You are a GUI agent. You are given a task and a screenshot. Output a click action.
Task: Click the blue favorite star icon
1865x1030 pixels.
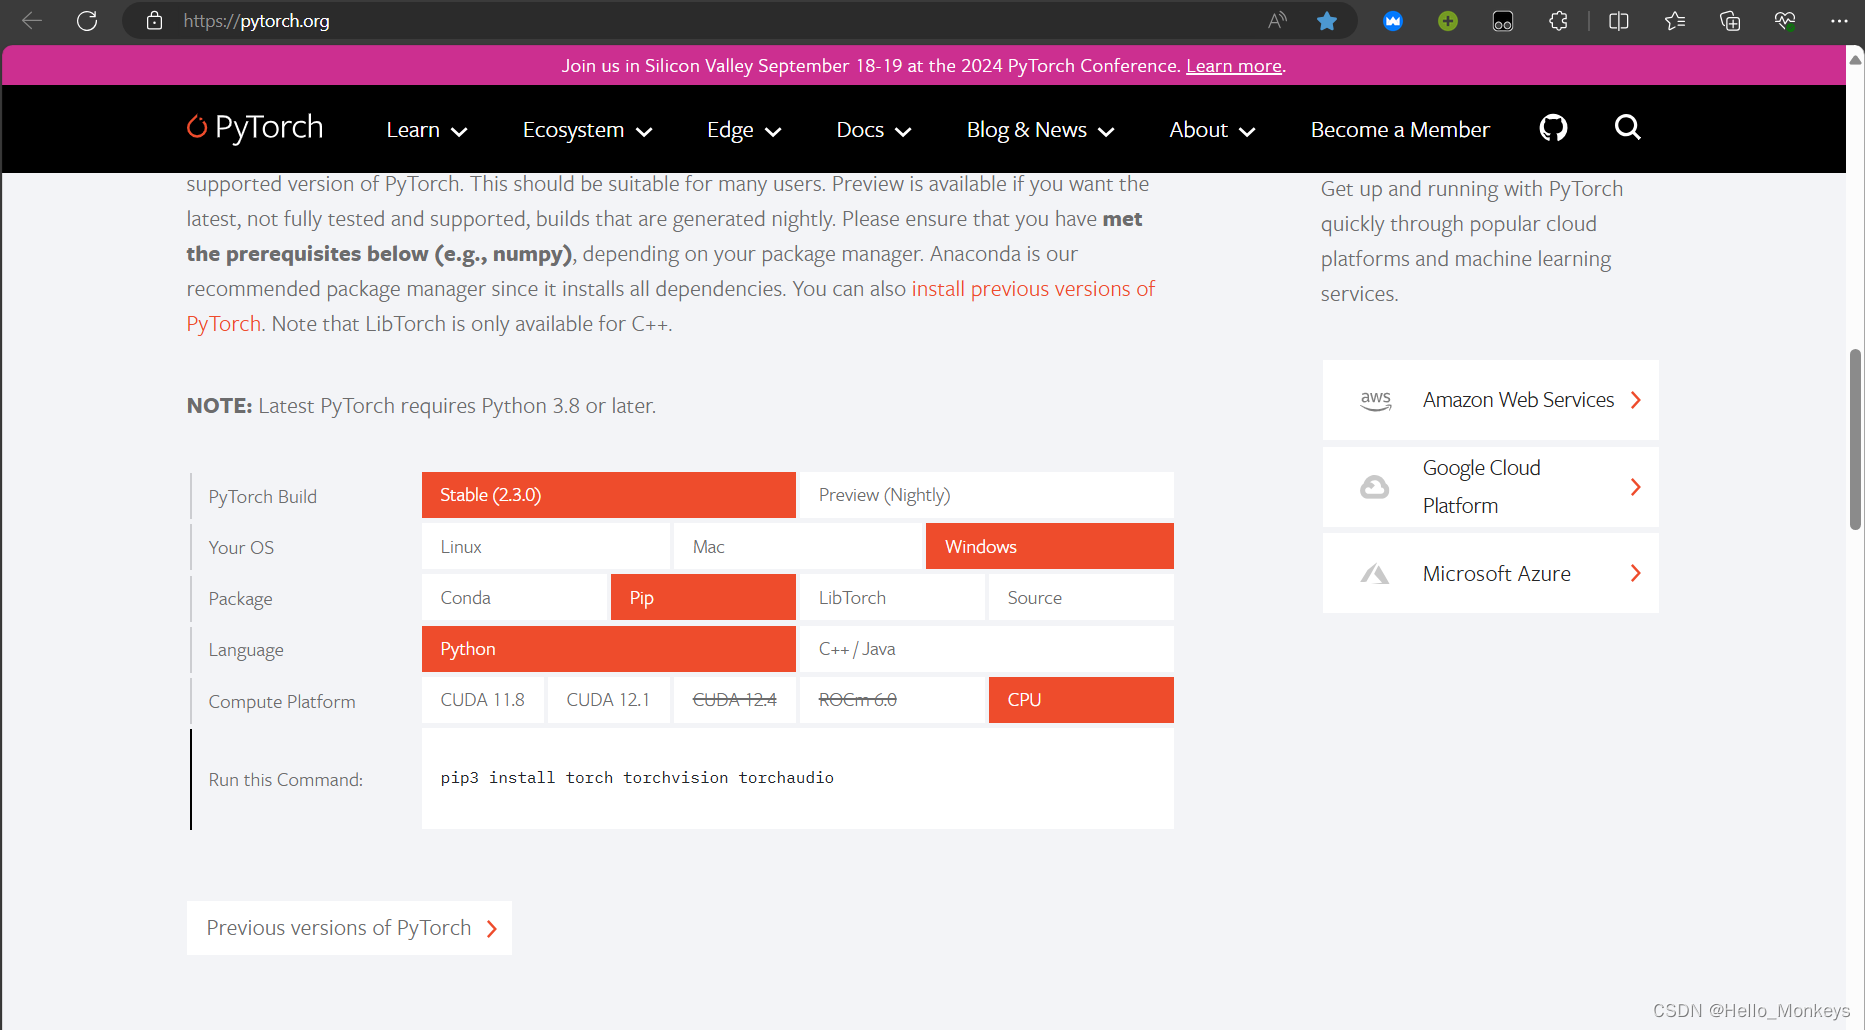1327,20
